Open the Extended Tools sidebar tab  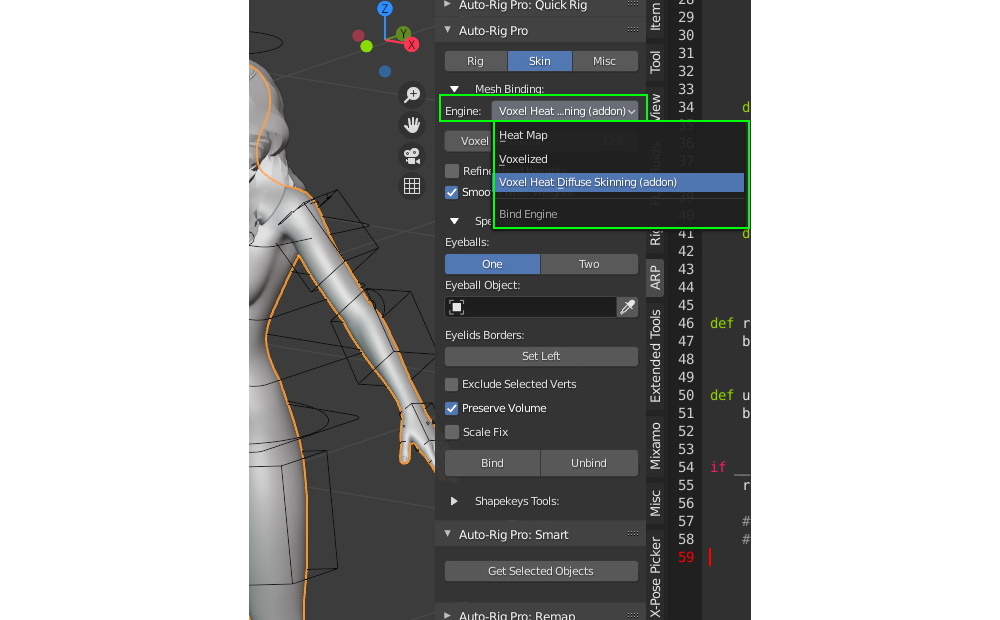click(655, 356)
